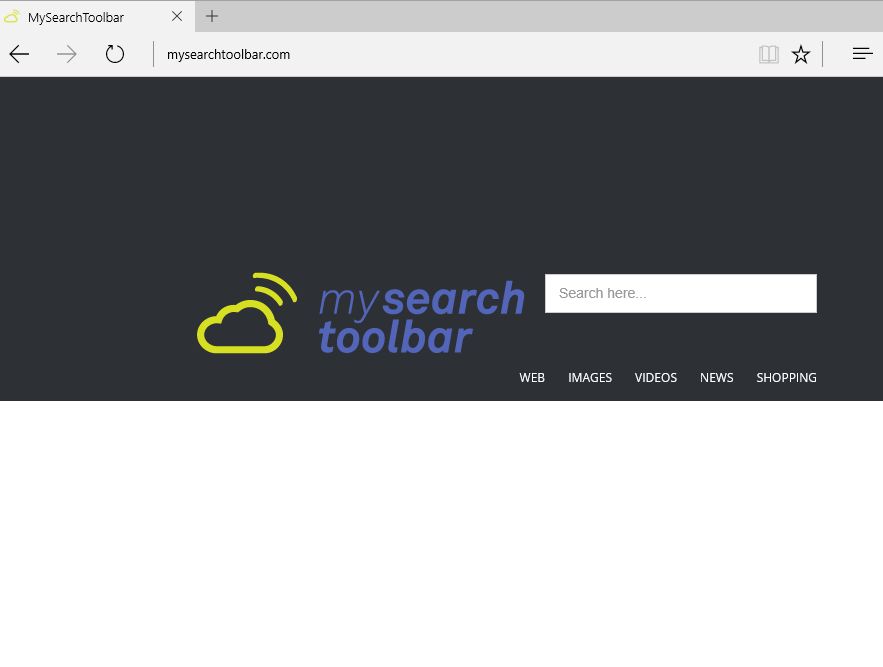Click inside the Search here input box

[681, 293]
